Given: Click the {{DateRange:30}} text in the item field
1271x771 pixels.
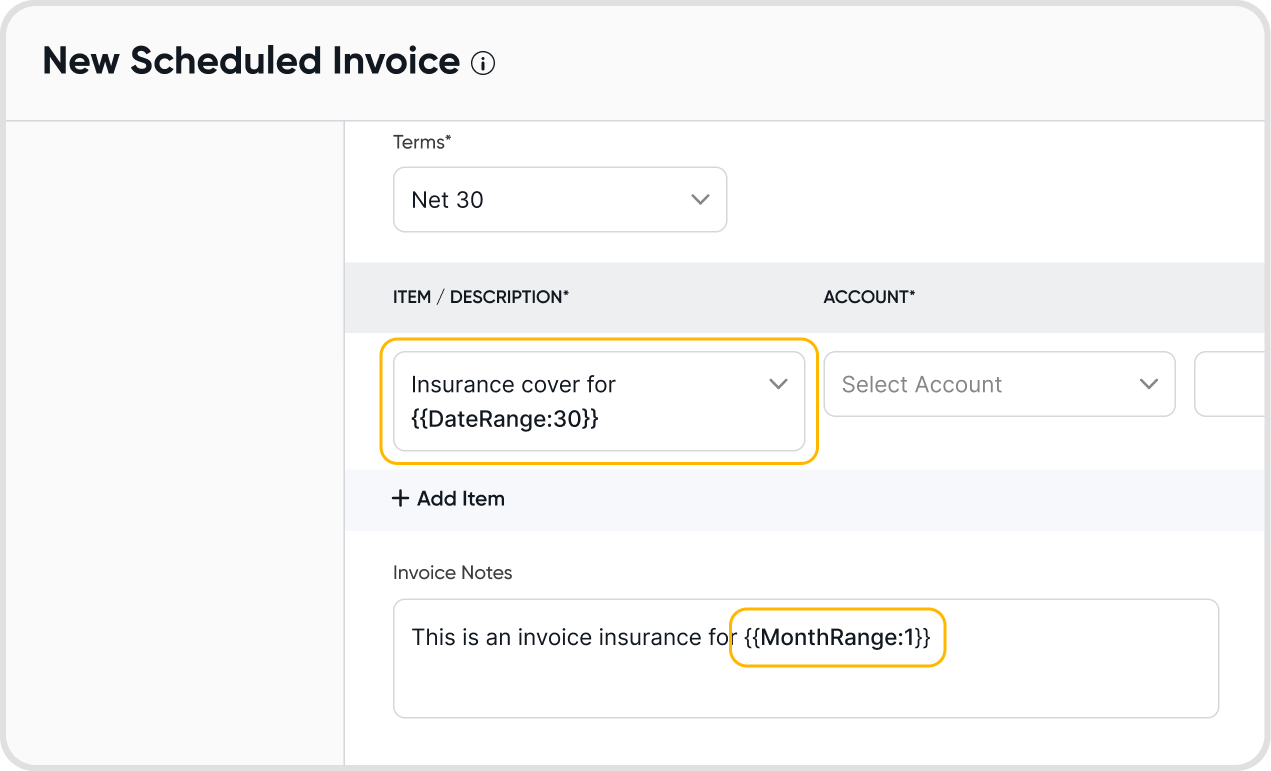Looking at the screenshot, I should coord(504,419).
